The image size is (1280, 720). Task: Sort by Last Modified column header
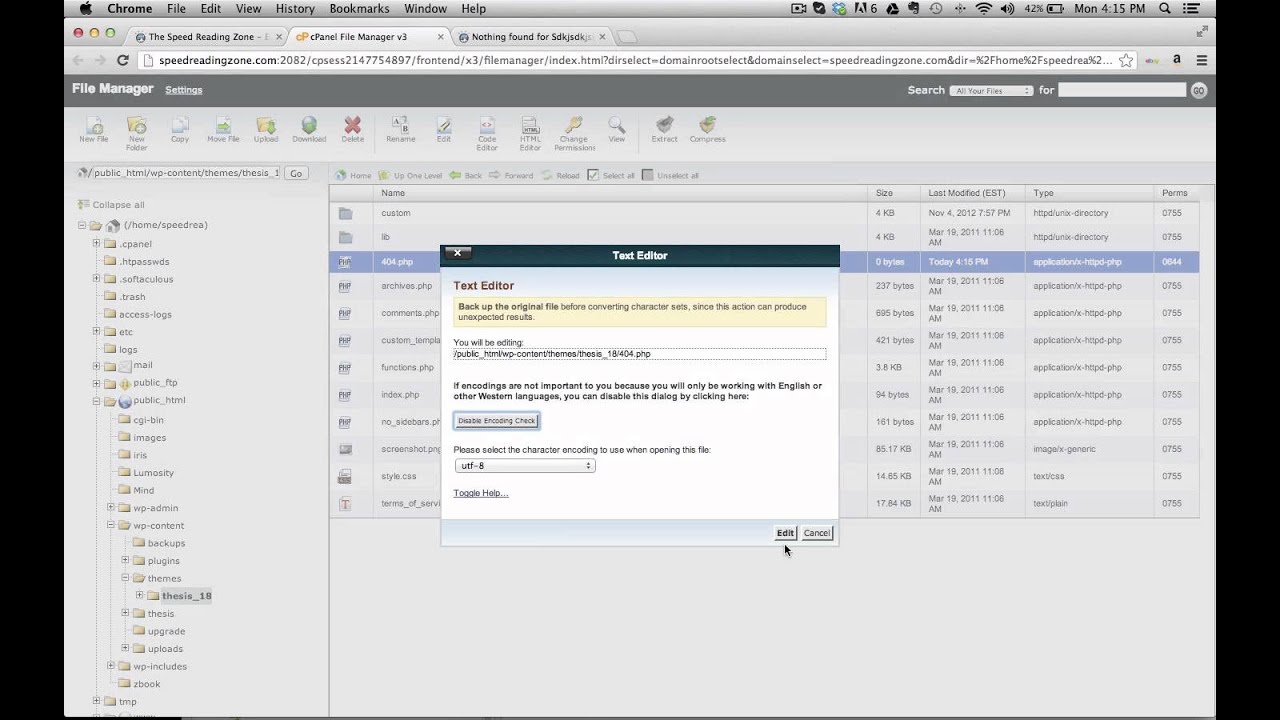click(x=966, y=193)
